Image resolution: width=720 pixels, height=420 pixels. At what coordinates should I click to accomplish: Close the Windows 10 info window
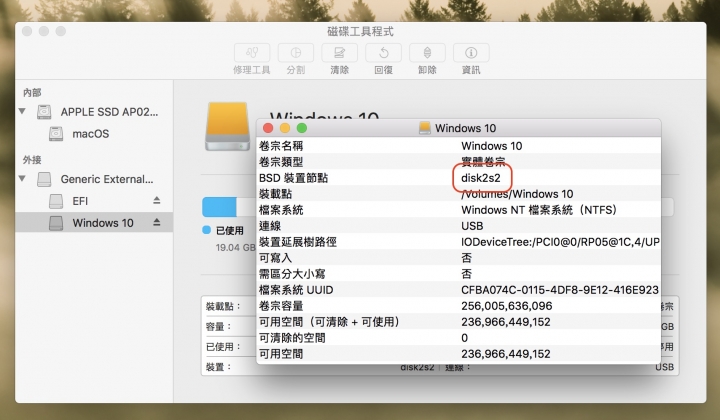point(268,128)
